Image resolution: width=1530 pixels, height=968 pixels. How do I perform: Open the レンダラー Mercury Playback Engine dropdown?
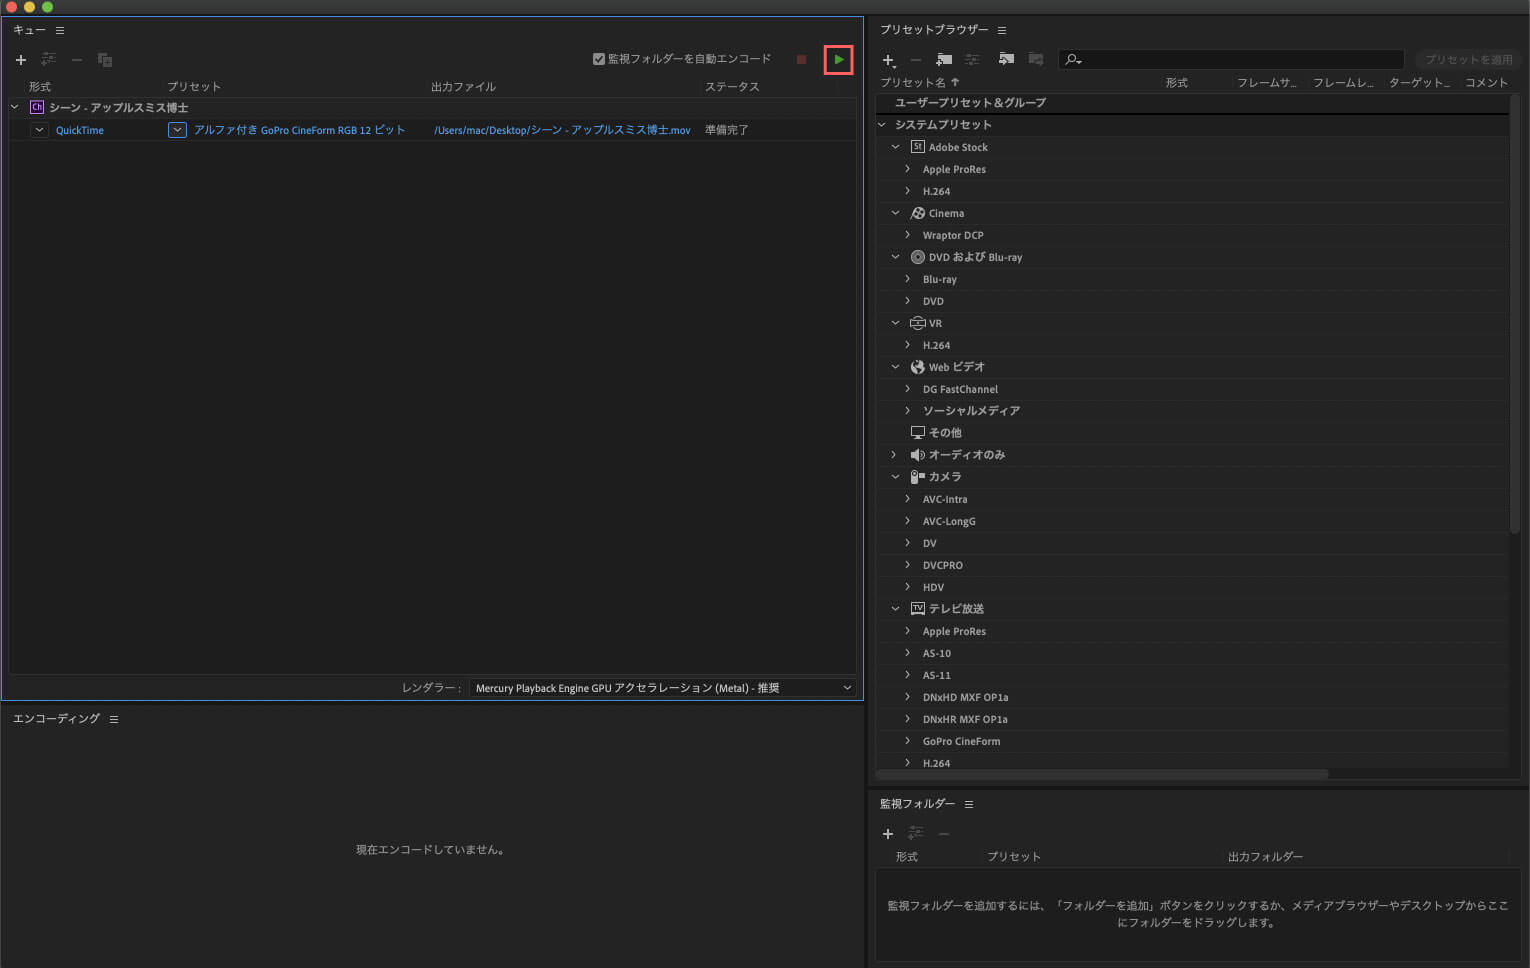(663, 688)
